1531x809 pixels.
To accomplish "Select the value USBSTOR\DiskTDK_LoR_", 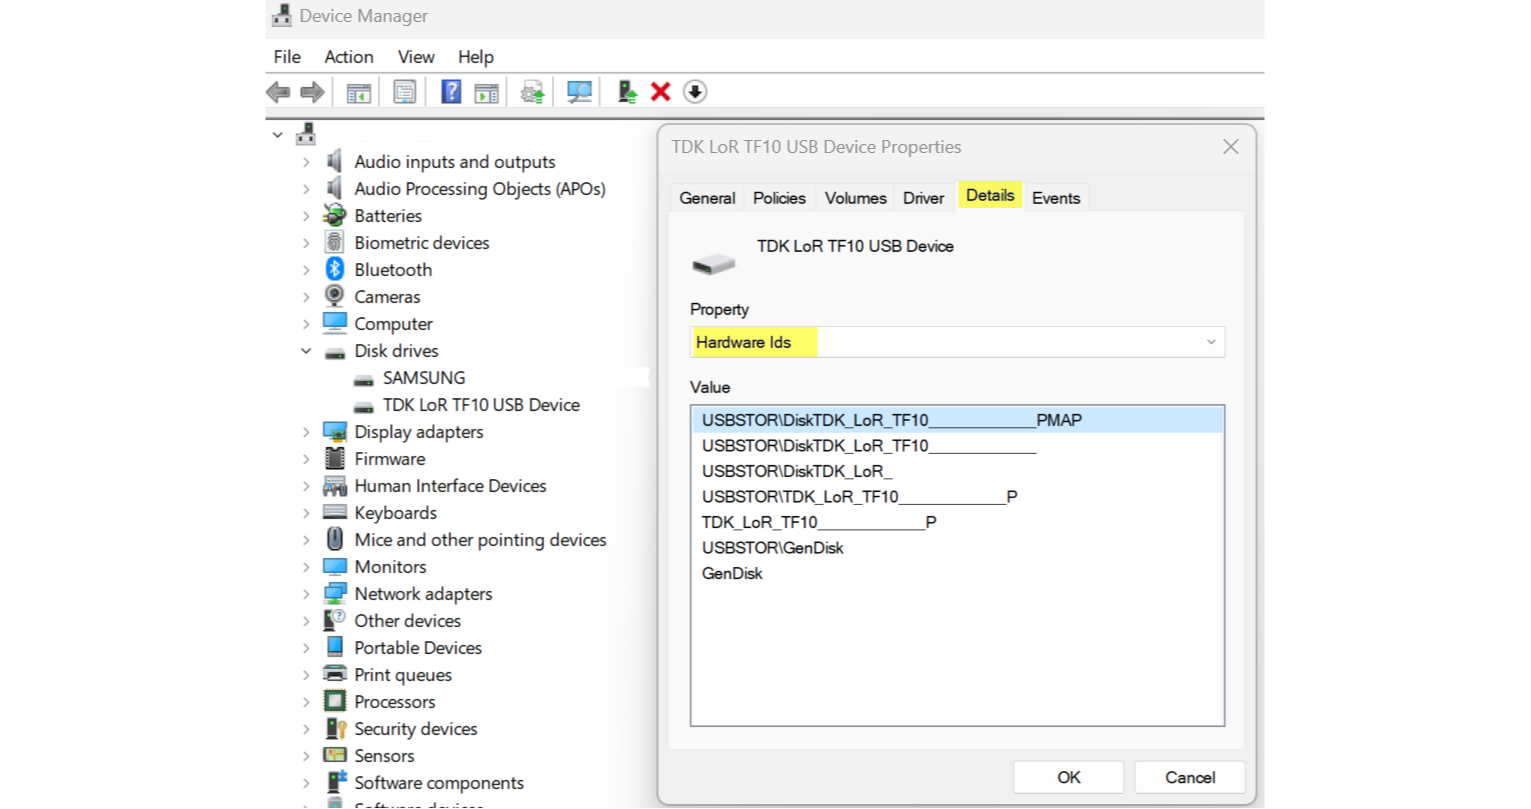I will point(957,471).
